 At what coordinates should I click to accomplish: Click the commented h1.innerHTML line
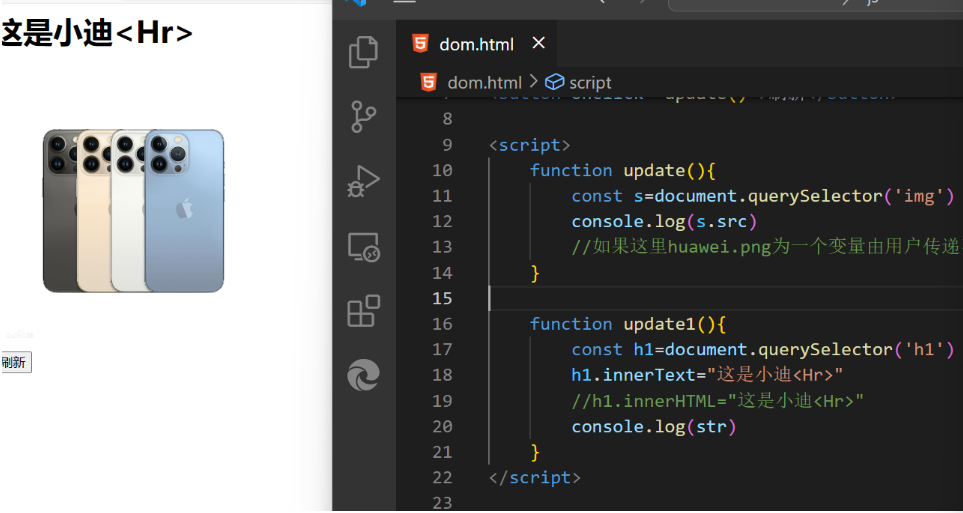718,401
